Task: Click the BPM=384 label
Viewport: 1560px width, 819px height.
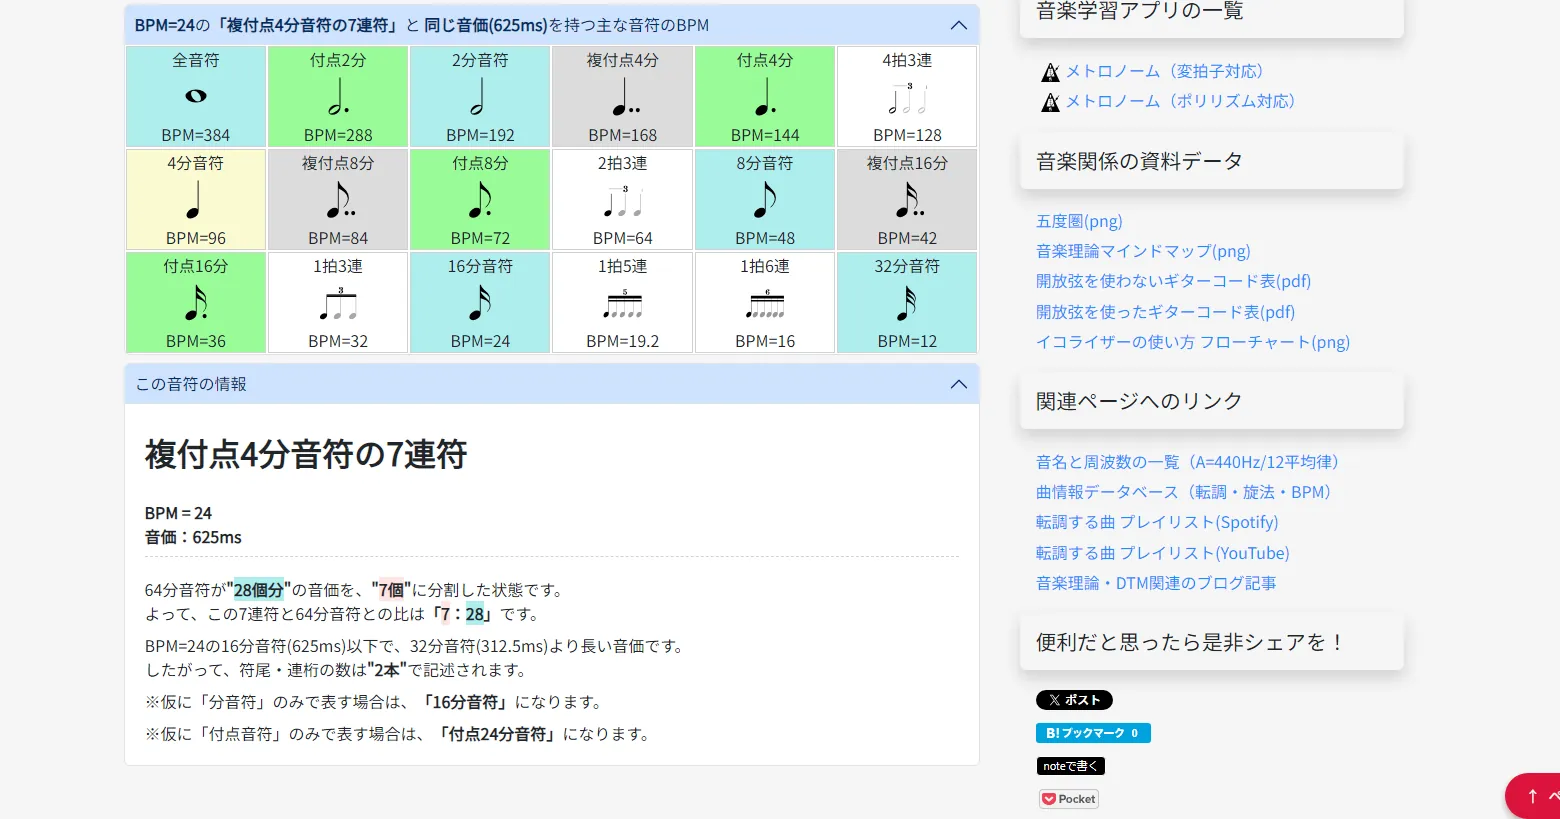Action: (x=196, y=135)
